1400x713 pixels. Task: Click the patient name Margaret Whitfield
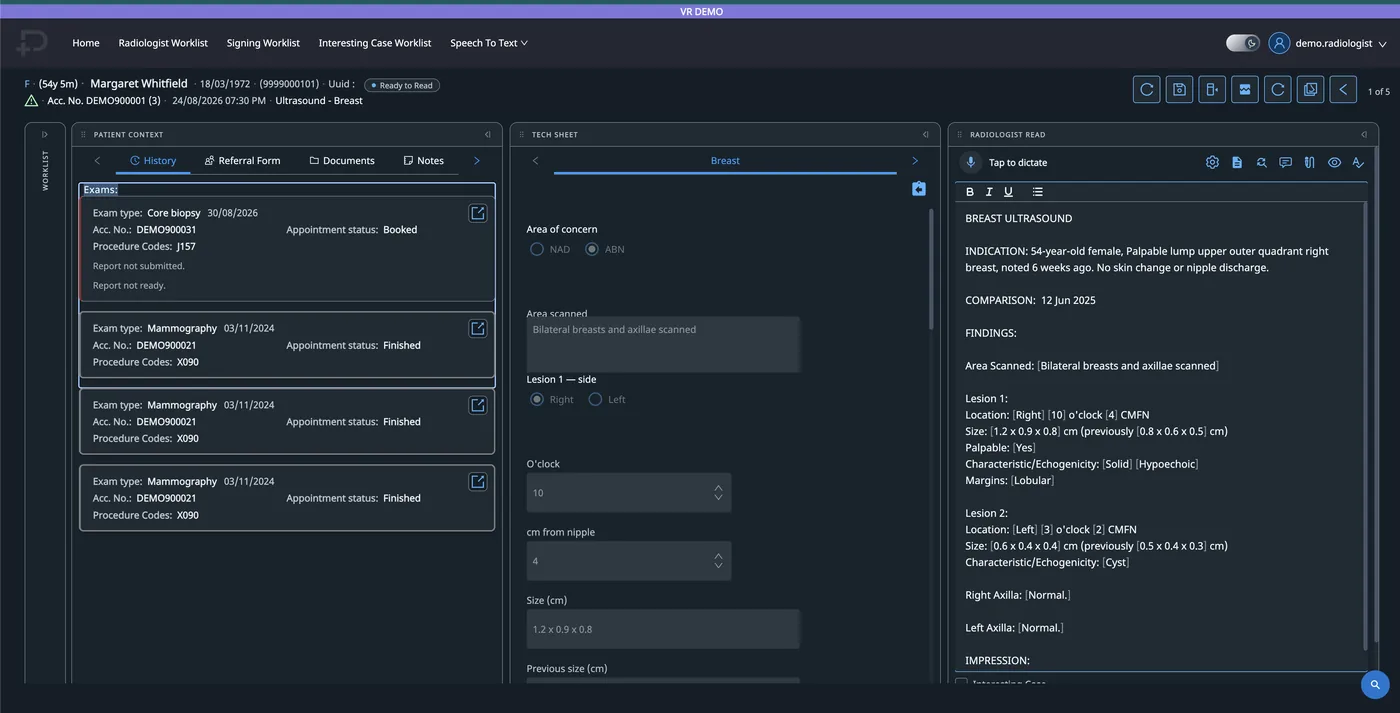(139, 84)
